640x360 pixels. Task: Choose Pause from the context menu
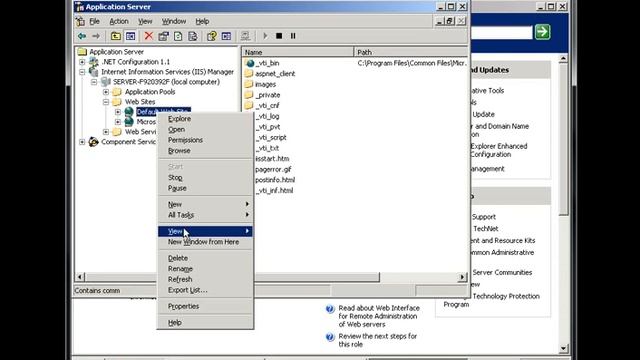point(205,188)
